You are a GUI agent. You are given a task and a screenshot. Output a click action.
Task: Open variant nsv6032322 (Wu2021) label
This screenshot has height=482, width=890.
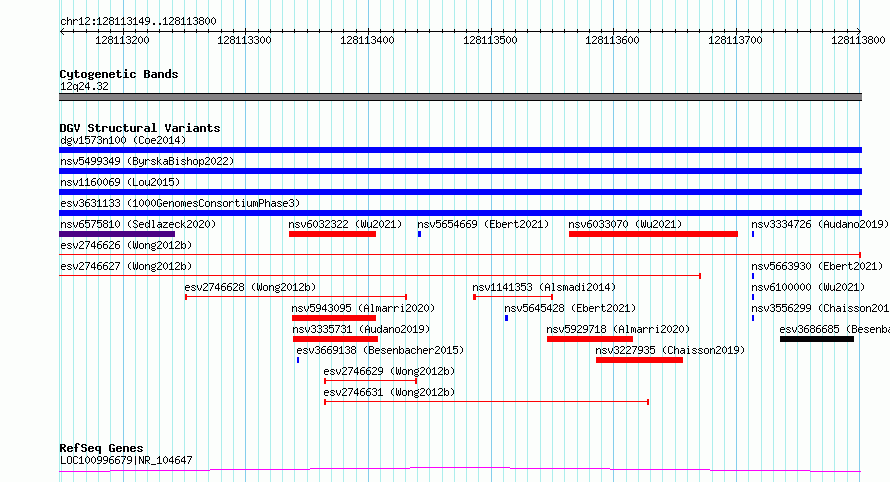pyautogui.click(x=345, y=224)
